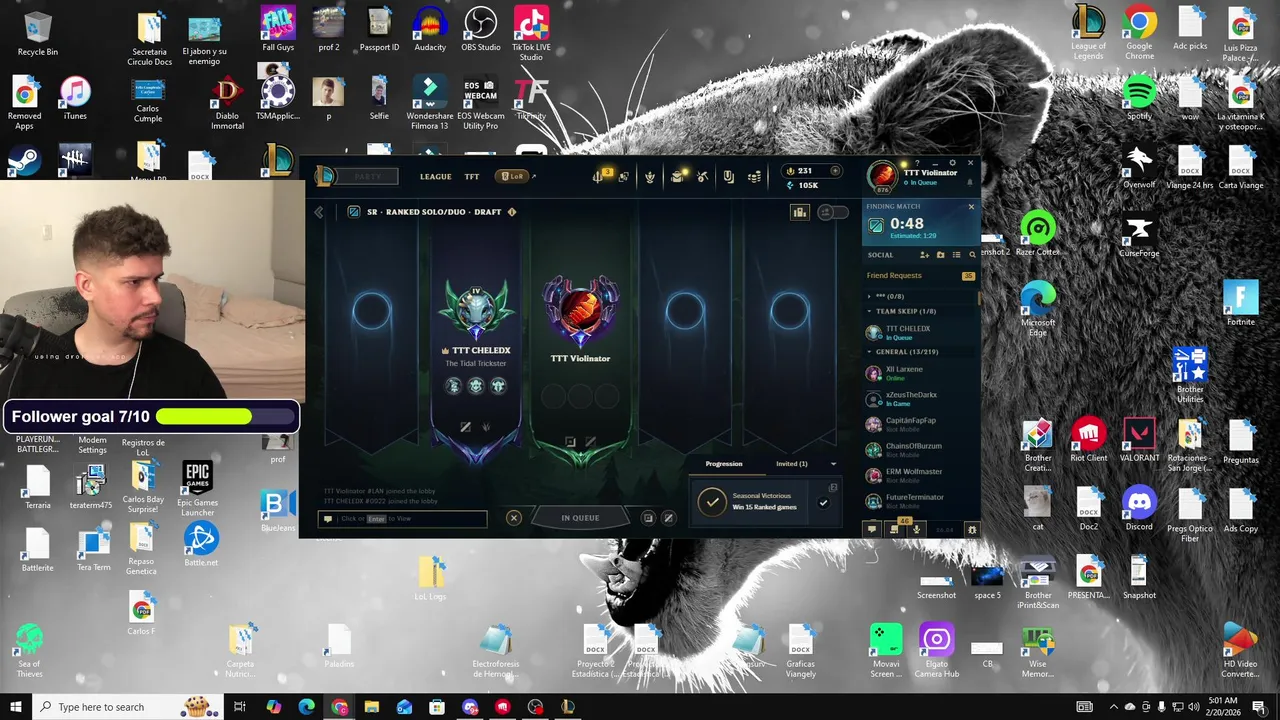Go back with the lobby chevron arrow
Image resolution: width=1280 pixels, height=720 pixels.
coord(319,212)
